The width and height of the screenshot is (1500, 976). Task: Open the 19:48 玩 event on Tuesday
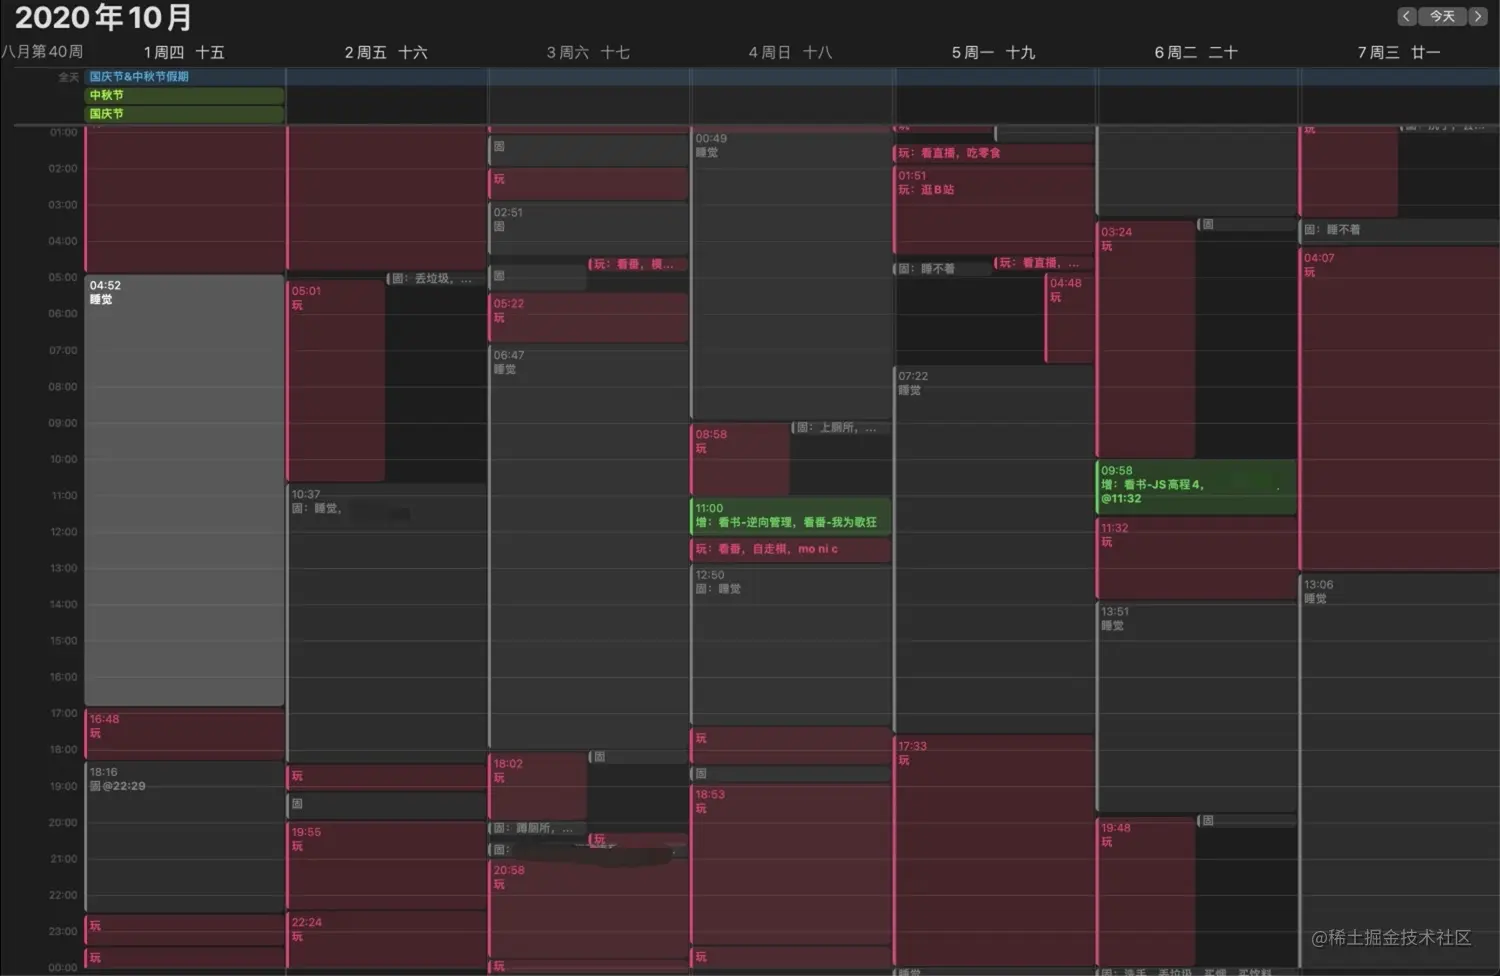(x=1146, y=892)
